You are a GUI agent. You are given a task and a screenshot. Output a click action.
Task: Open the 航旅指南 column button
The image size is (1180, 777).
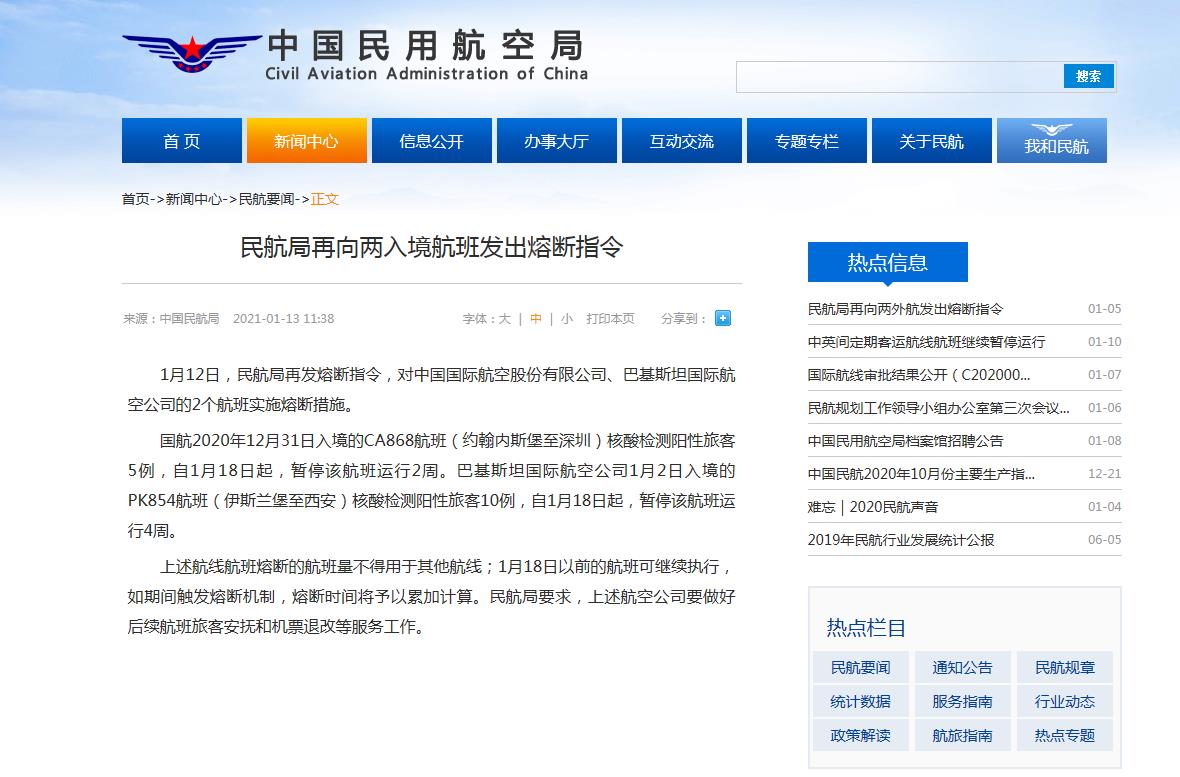click(x=962, y=736)
